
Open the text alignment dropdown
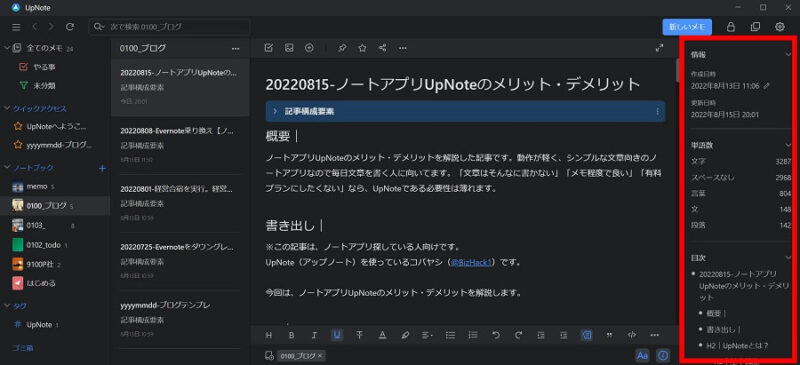pyautogui.click(x=428, y=335)
